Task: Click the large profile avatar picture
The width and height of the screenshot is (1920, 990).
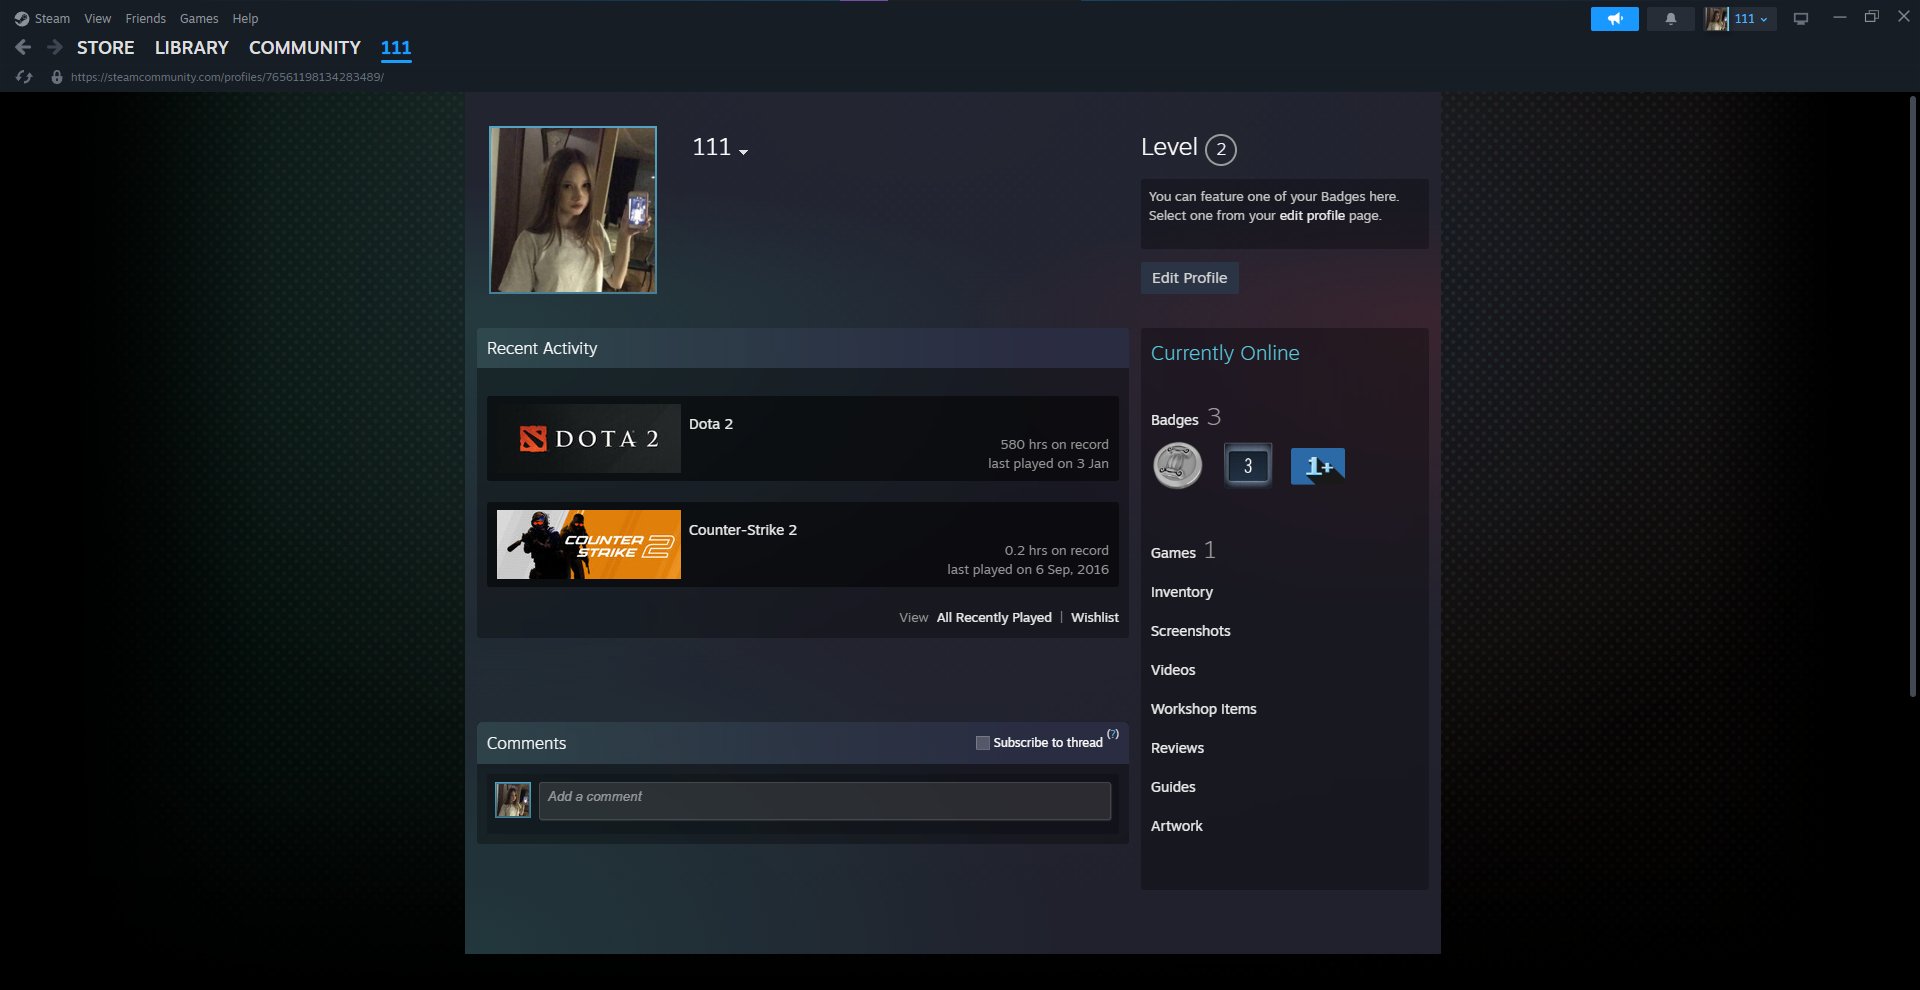Action: (x=573, y=210)
